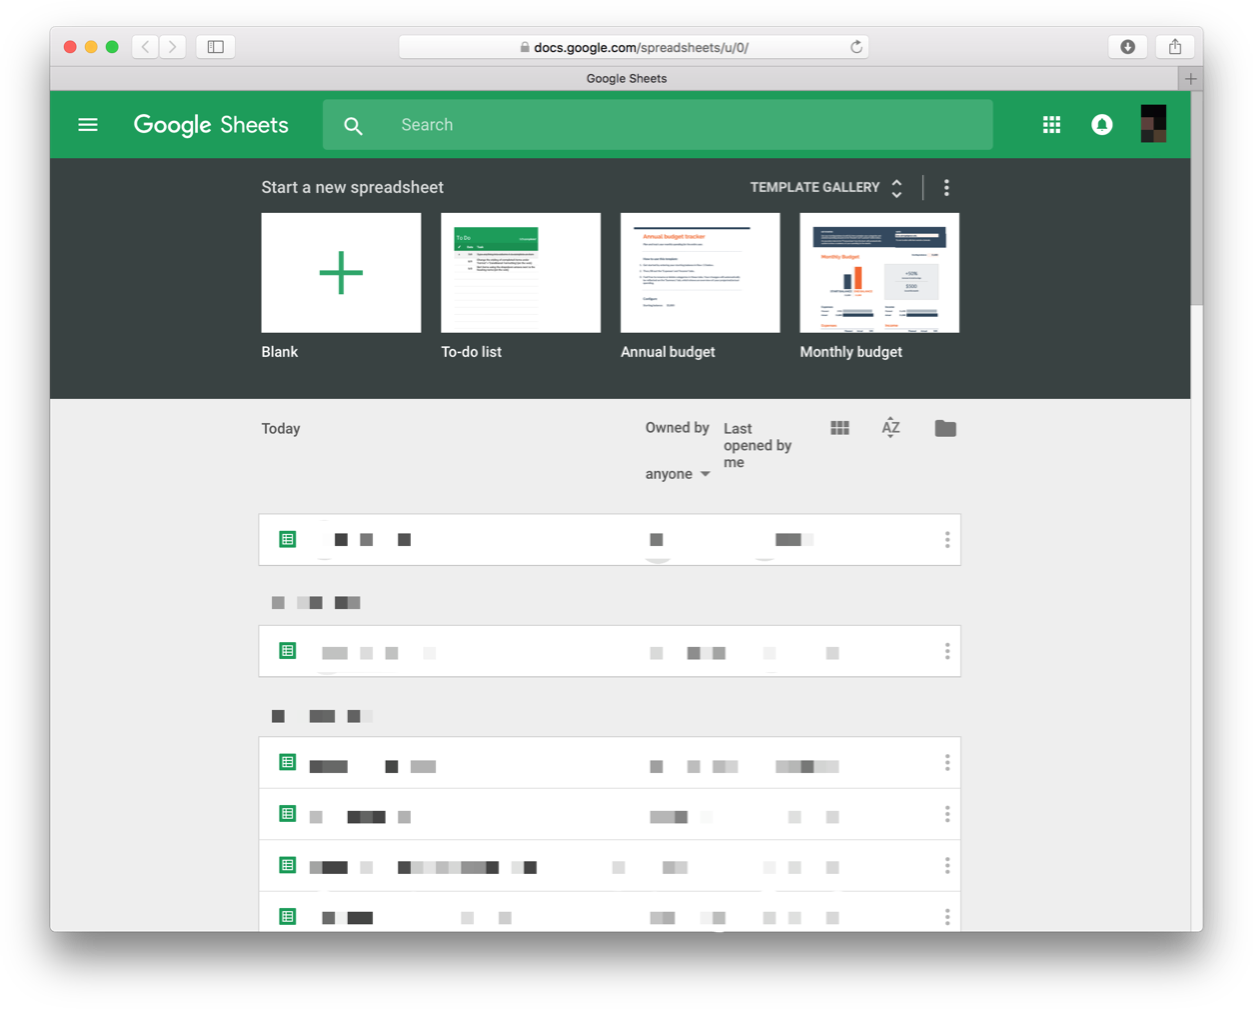Open the main menu hamburger icon
The image size is (1253, 1009).
(88, 125)
